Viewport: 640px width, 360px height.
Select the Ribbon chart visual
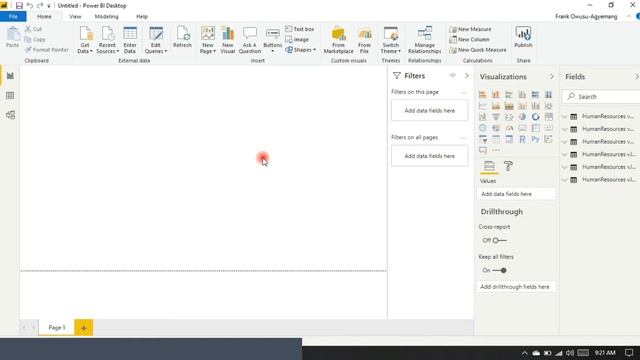point(549,106)
